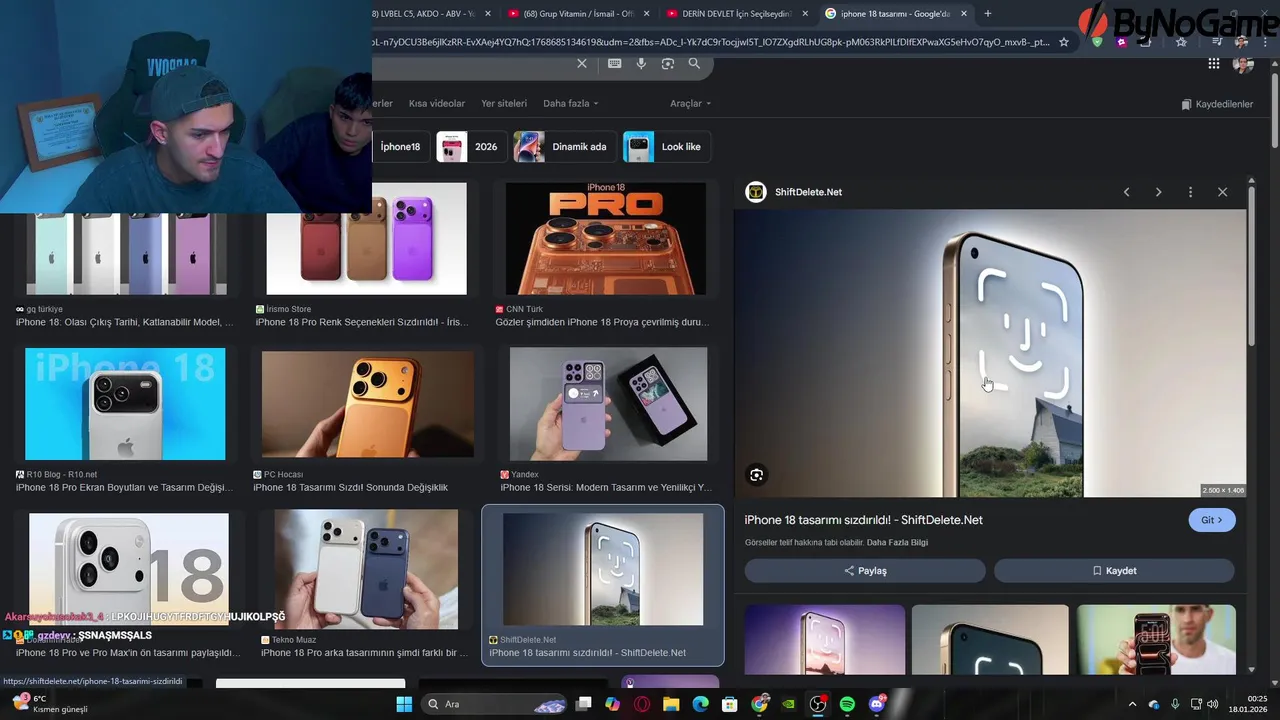Image resolution: width=1280 pixels, height=720 pixels.
Task: Select the Look like filter chip
Action: (x=666, y=147)
